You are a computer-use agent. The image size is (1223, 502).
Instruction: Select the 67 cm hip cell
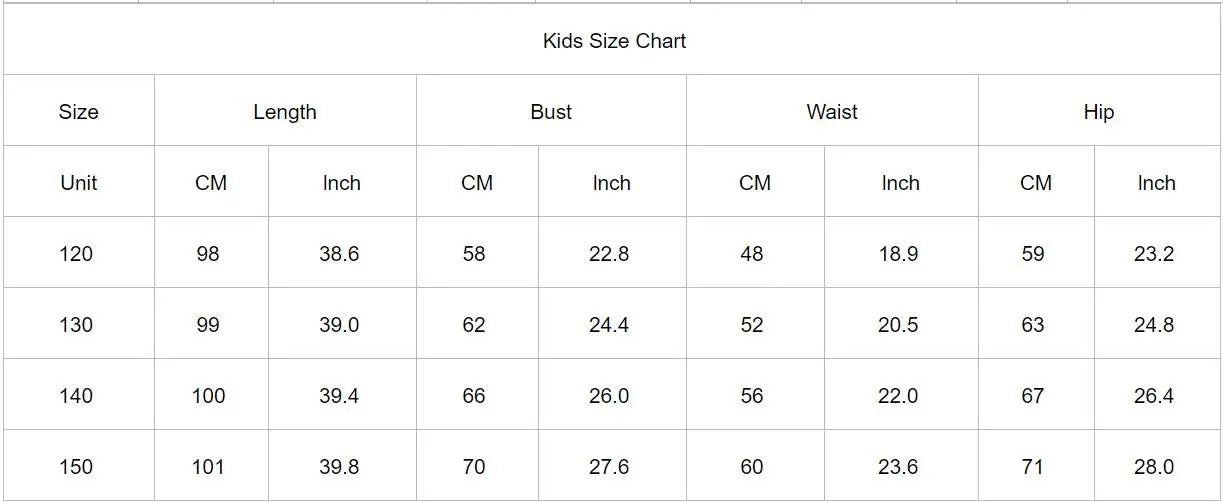click(1033, 396)
